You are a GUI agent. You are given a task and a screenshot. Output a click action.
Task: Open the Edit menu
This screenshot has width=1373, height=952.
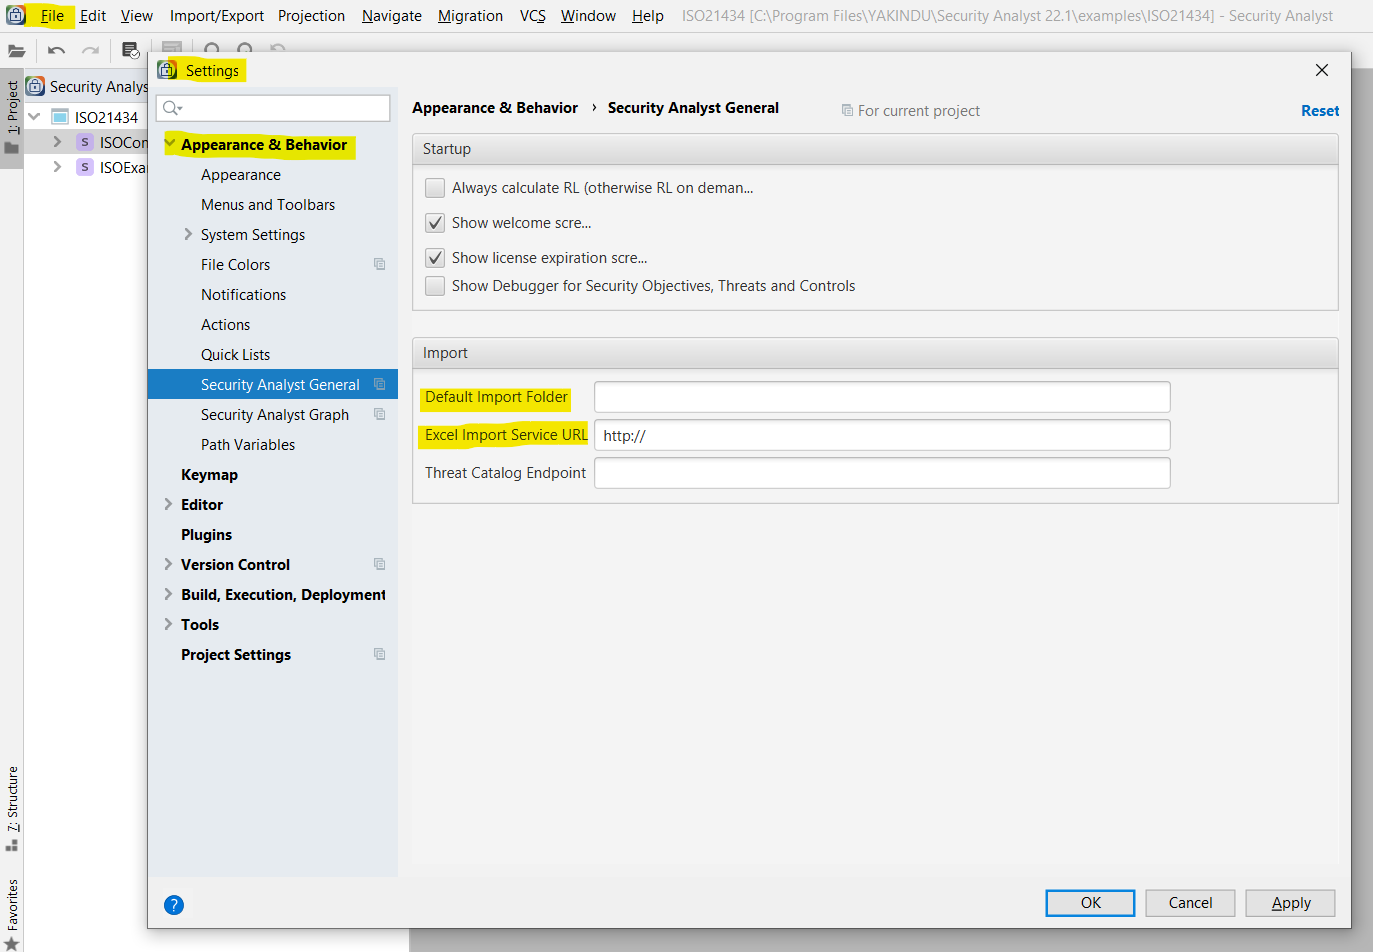(x=93, y=15)
